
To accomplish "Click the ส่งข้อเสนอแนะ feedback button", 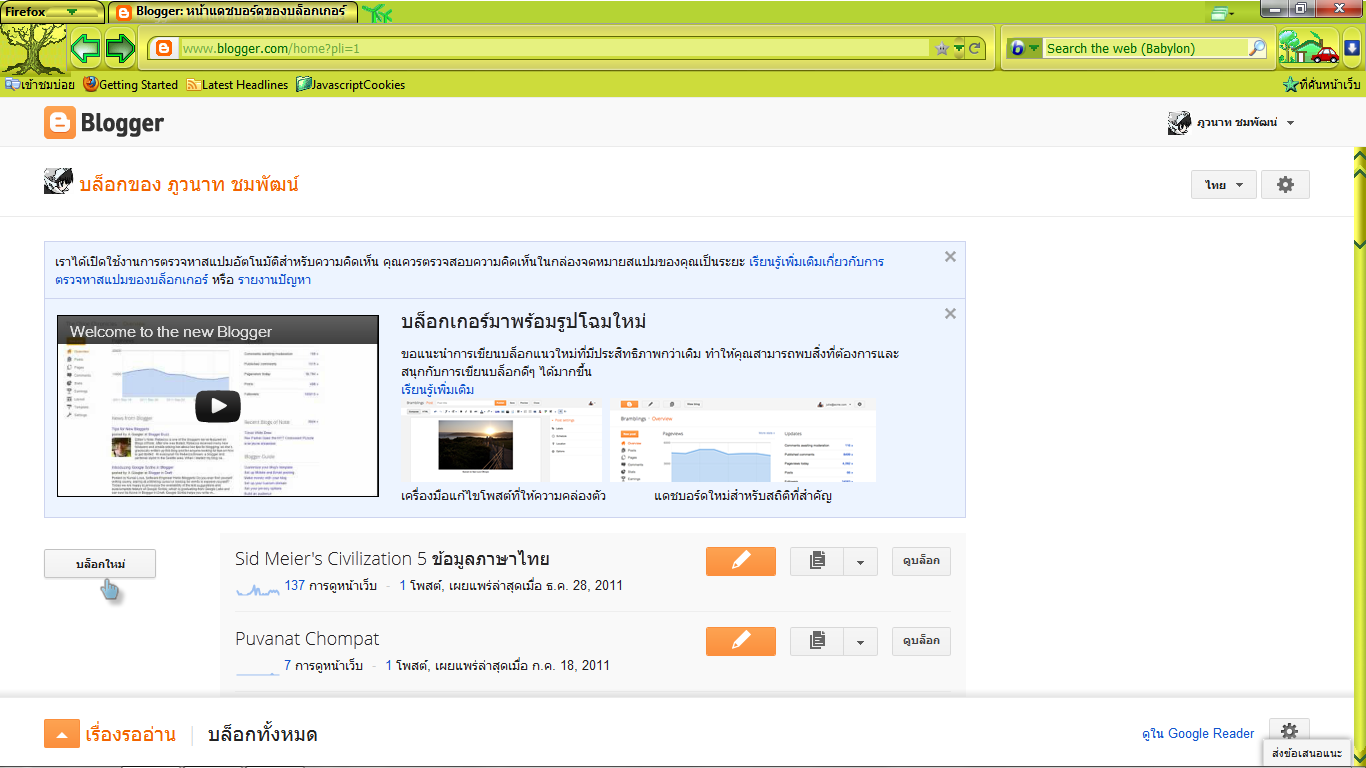I will [x=1307, y=752].
